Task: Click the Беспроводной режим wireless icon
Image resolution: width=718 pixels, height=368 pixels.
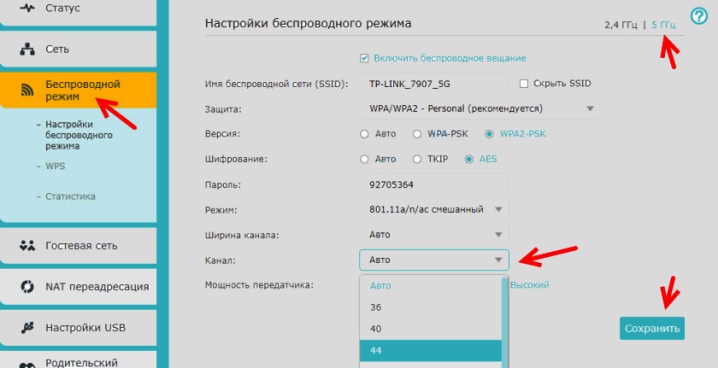Action: coord(27,90)
